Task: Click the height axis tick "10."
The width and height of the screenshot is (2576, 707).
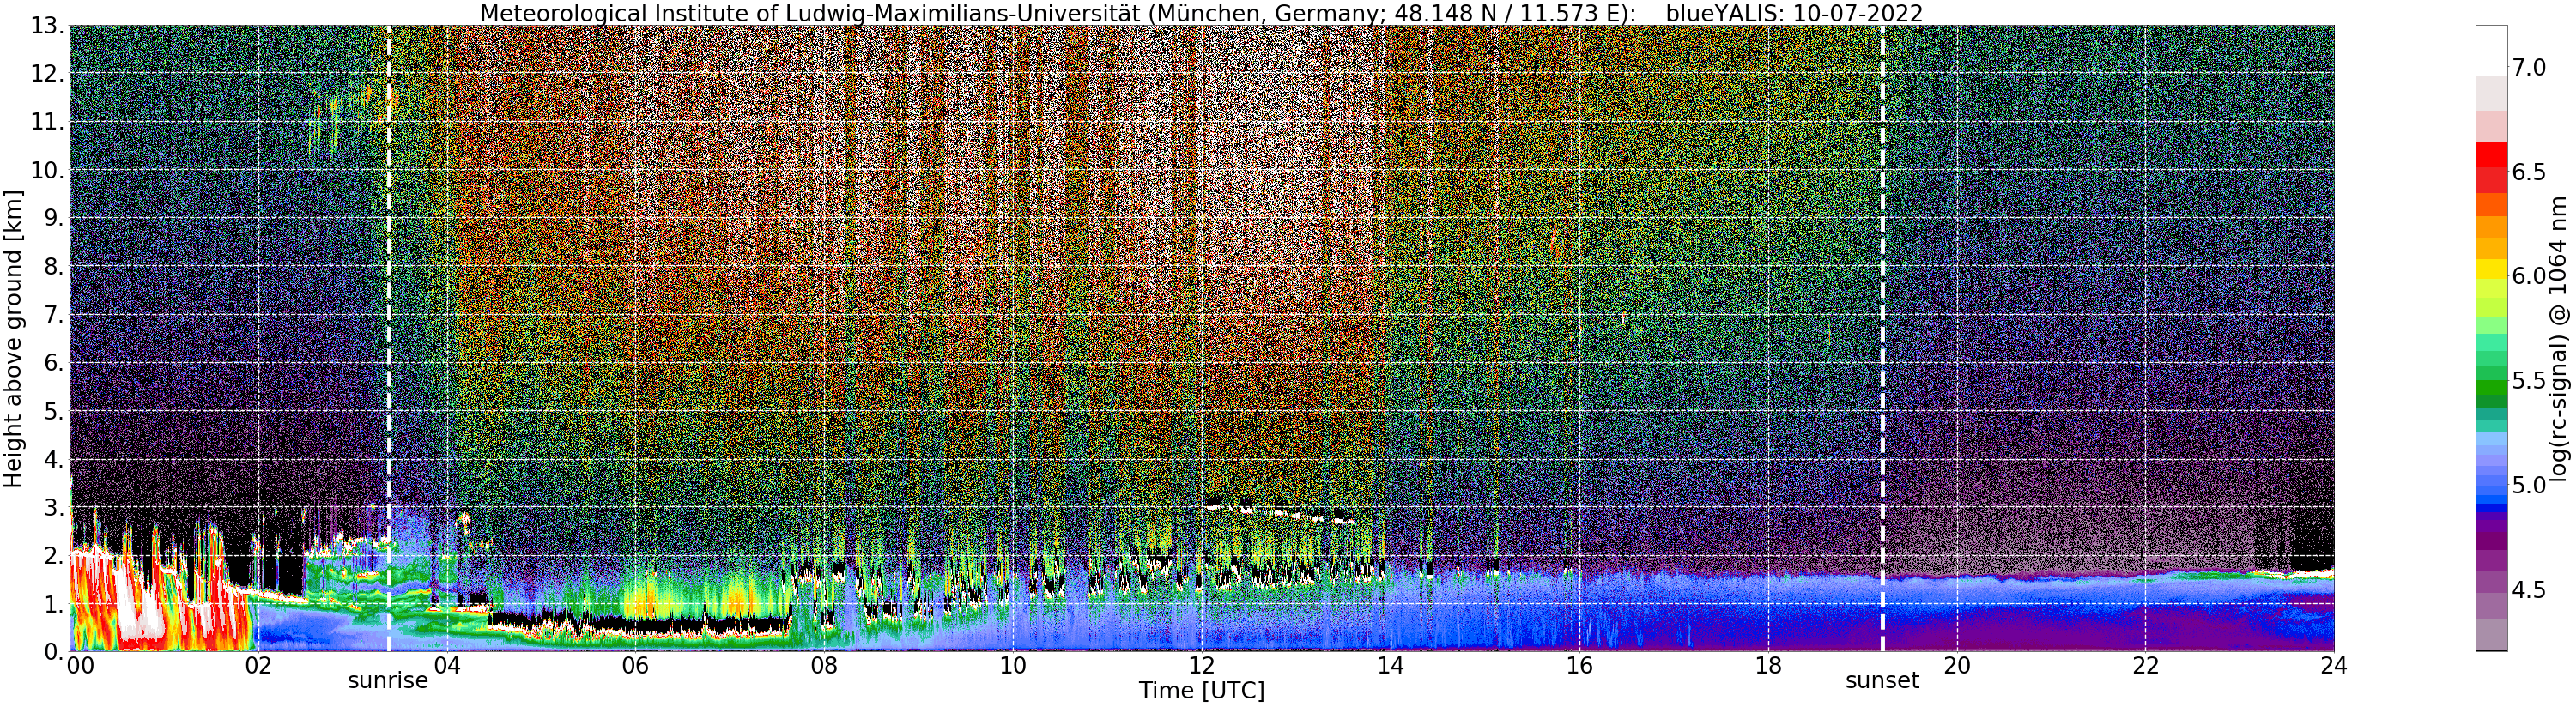Action: pyautogui.click(x=47, y=170)
